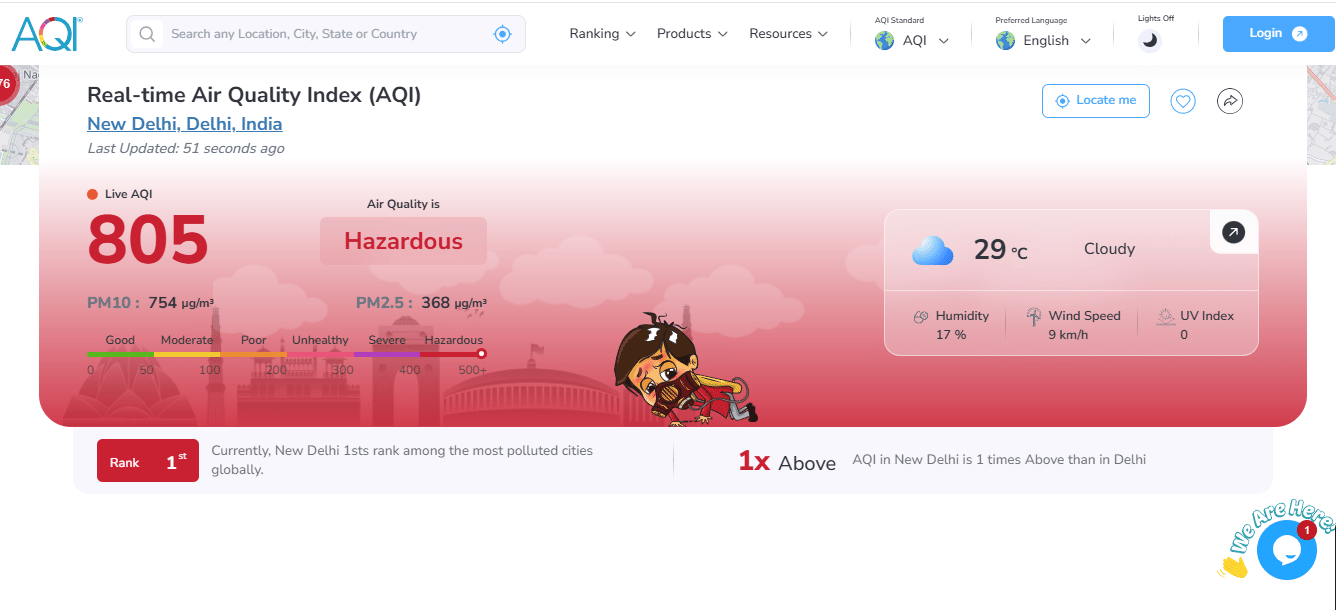Image resolution: width=1336 pixels, height=610 pixels.
Task: Add location to favorites with heart icon
Action: click(1183, 101)
